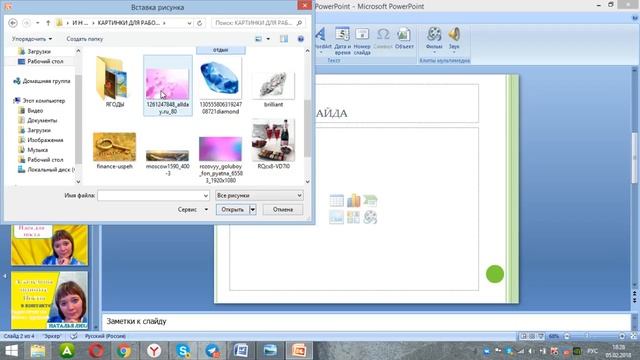
Task: Open the ЯГОДЫ folder
Action: click(114, 82)
